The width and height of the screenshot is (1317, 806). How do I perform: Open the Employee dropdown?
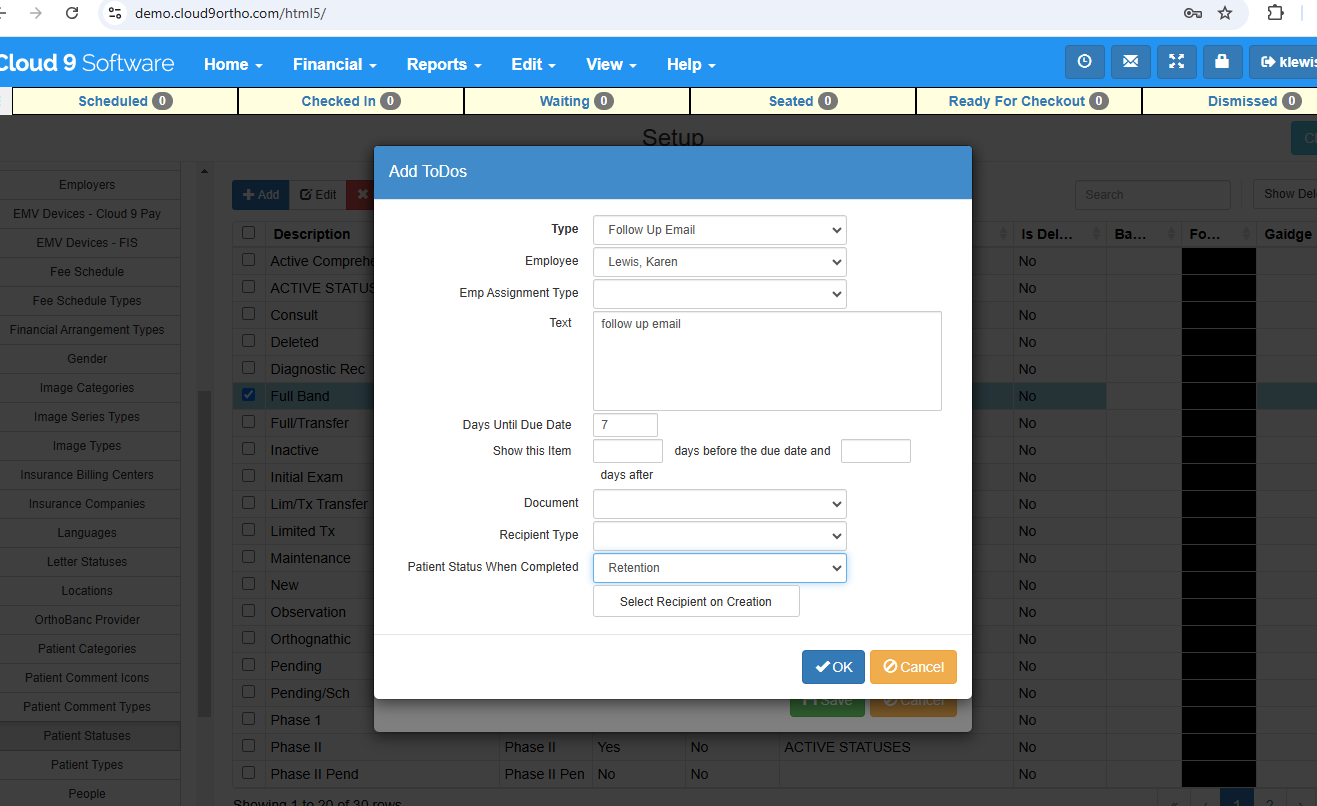coord(720,262)
